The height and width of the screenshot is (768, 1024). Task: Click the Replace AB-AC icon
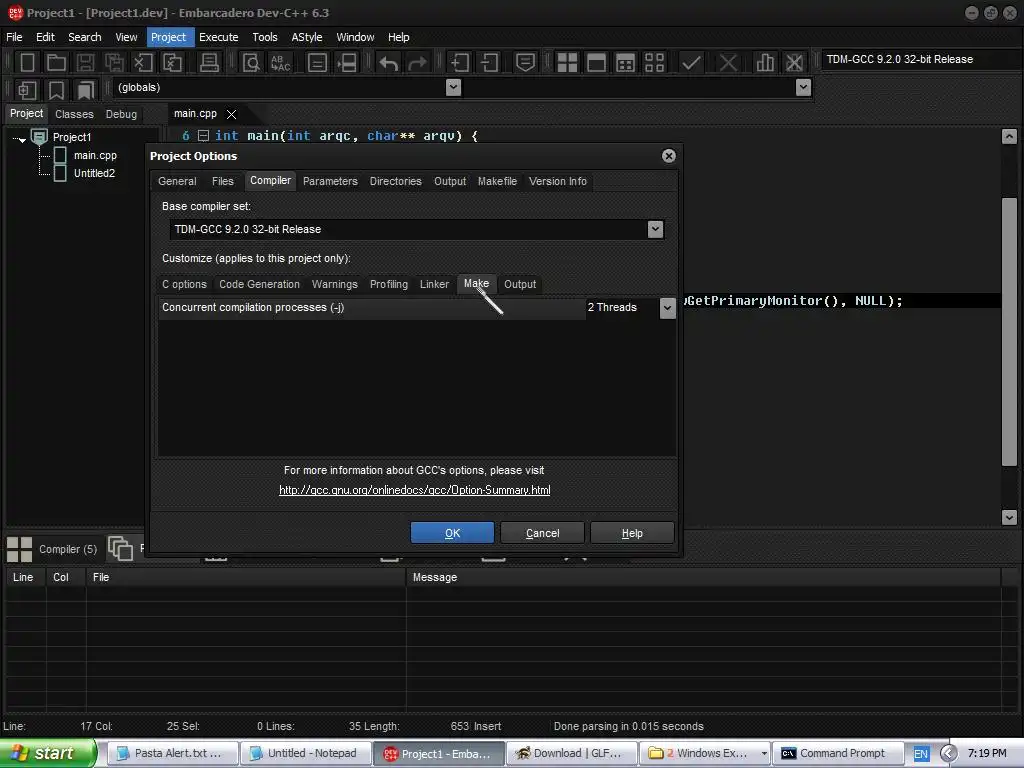point(280,63)
